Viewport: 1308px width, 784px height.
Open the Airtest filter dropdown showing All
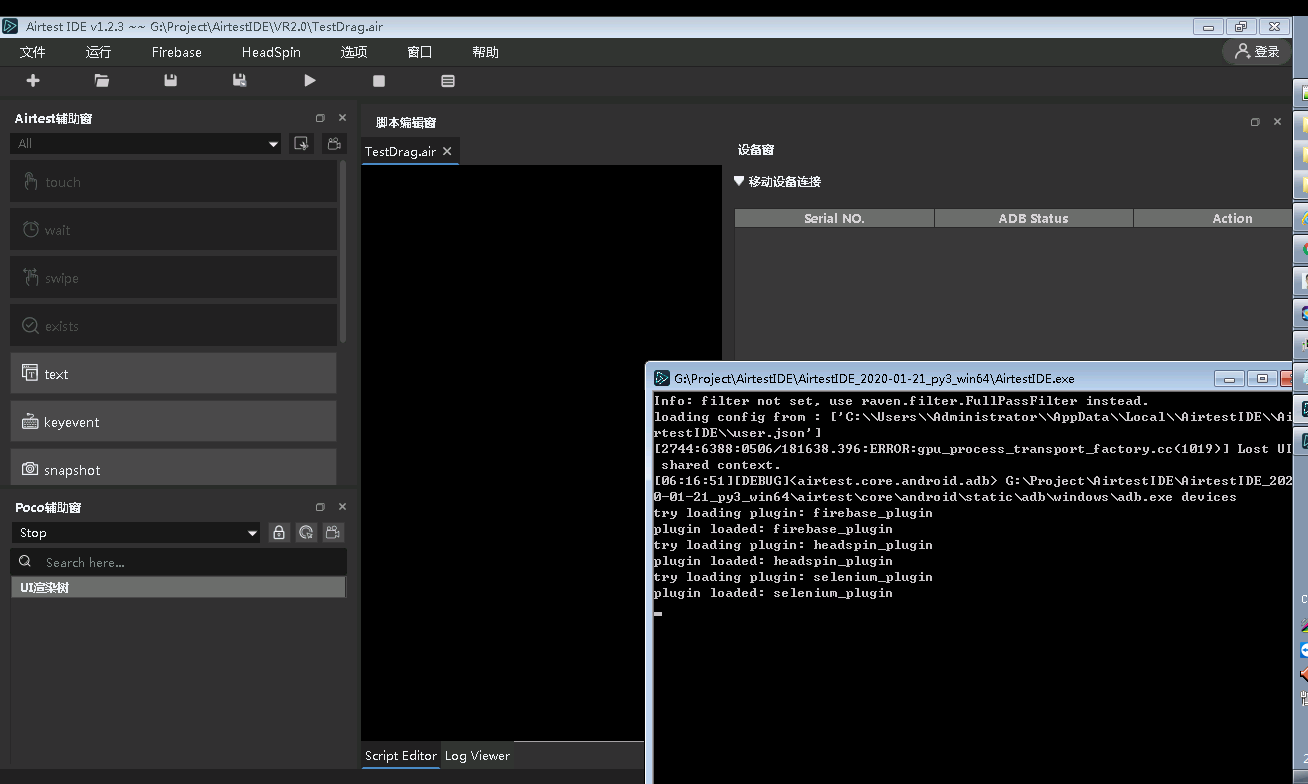146,144
